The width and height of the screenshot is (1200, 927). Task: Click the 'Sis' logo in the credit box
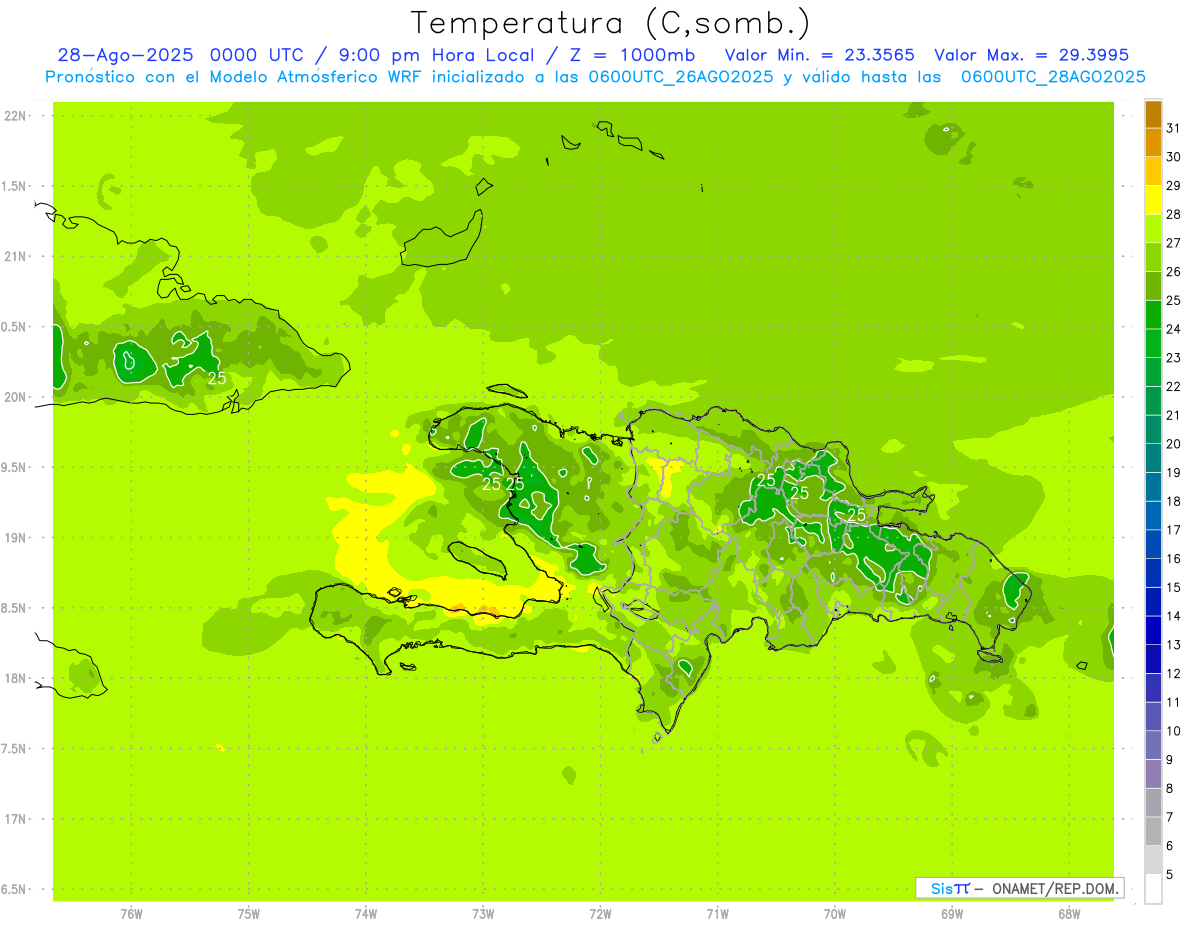click(942, 888)
